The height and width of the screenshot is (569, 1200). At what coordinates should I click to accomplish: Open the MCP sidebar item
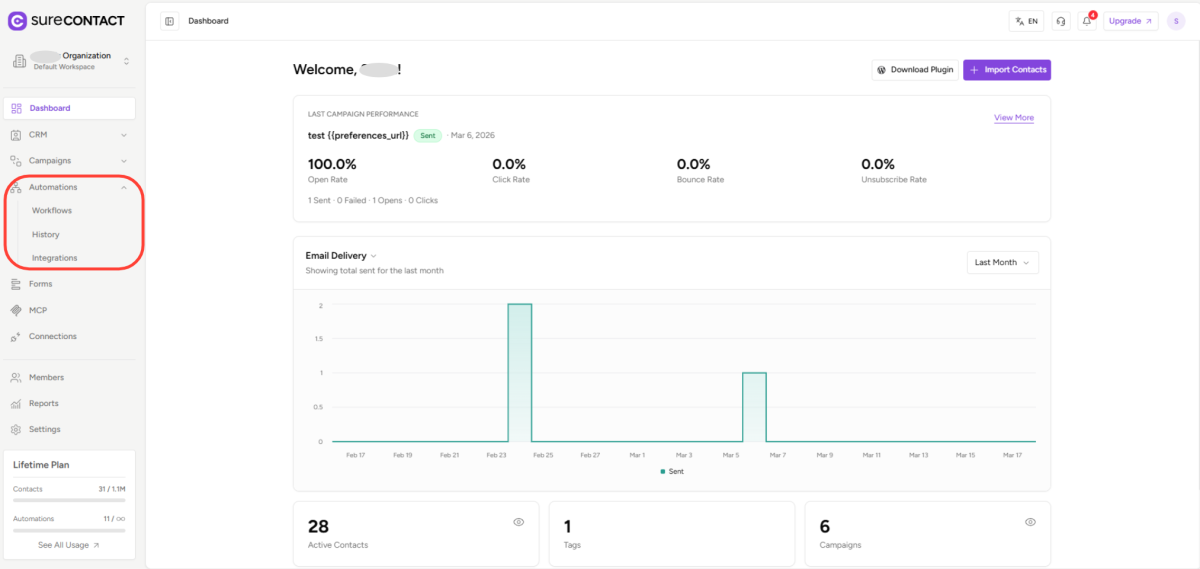tap(38, 310)
